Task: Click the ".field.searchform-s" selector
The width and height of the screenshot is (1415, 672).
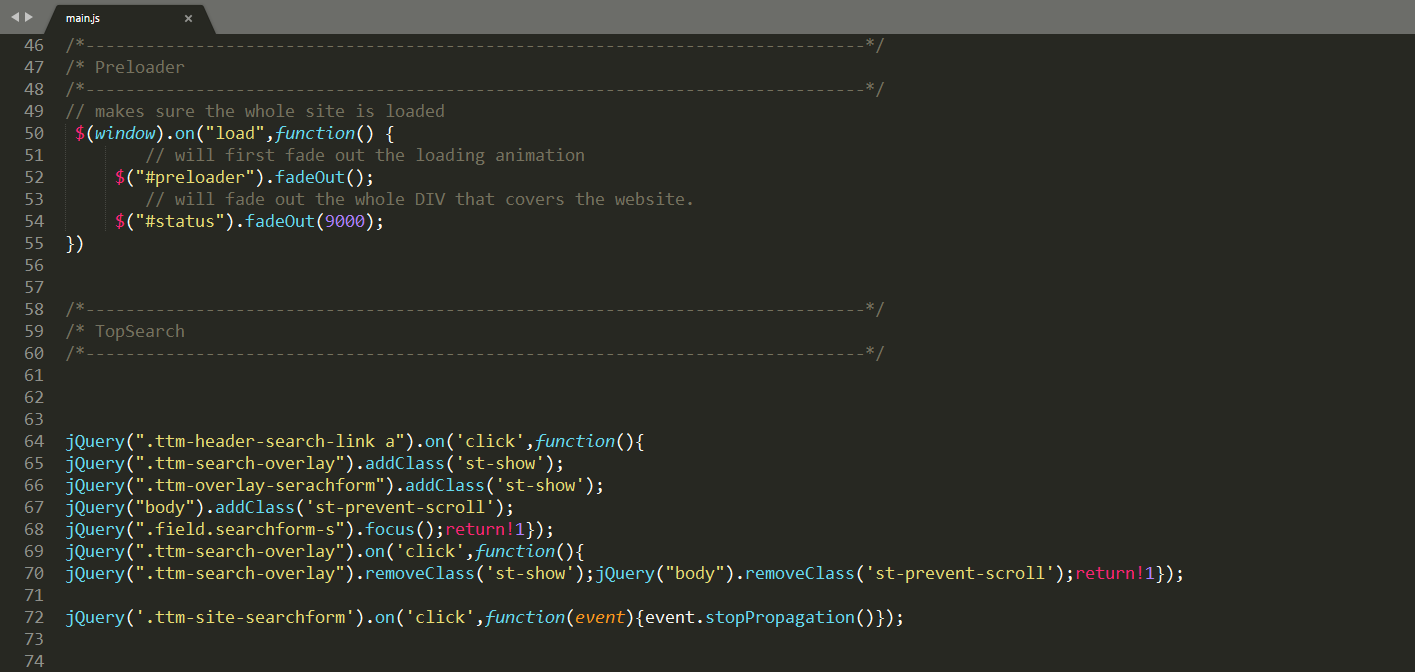Action: pyautogui.click(x=240, y=529)
